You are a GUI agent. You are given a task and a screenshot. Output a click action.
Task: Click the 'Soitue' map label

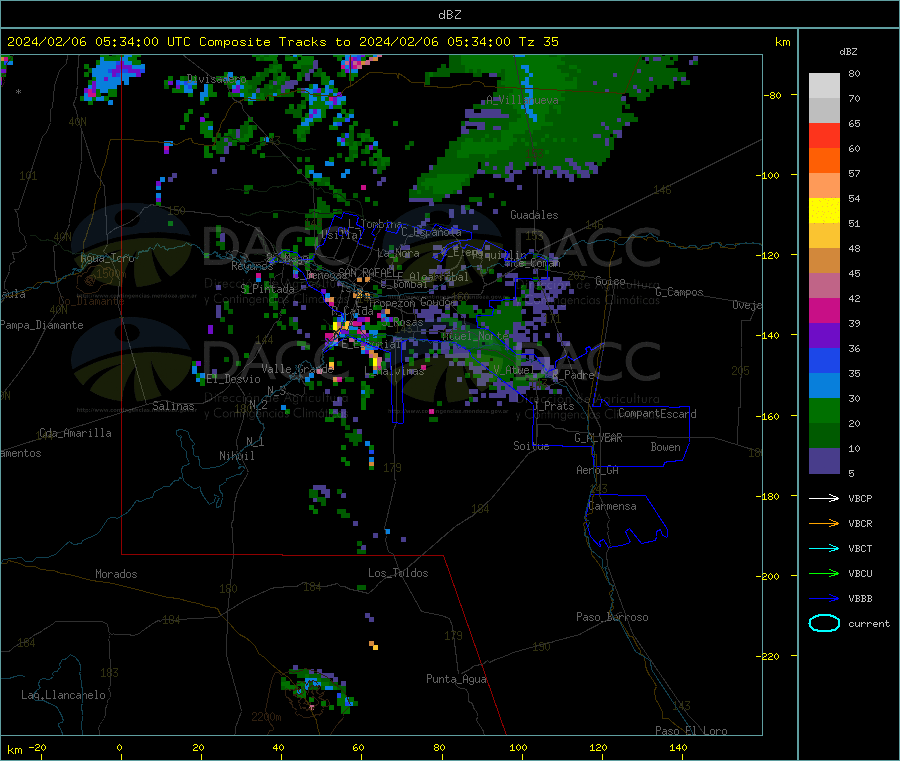(x=531, y=446)
